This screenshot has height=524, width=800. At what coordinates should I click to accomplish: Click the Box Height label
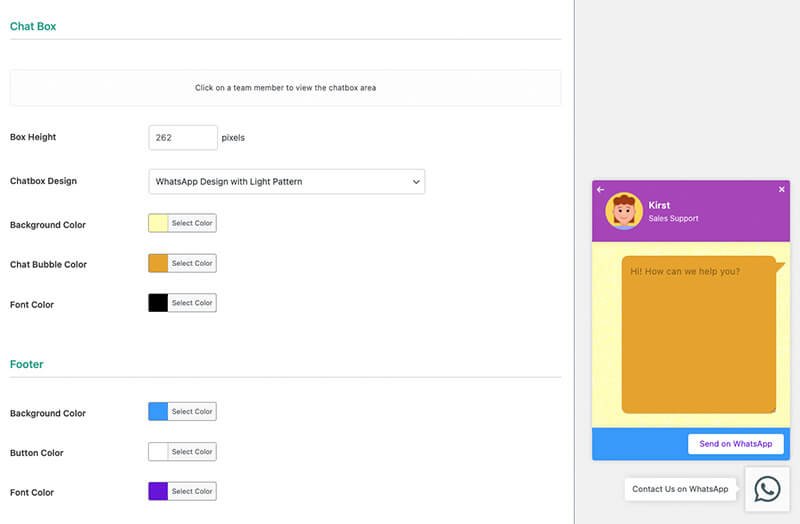pyautogui.click(x=33, y=137)
